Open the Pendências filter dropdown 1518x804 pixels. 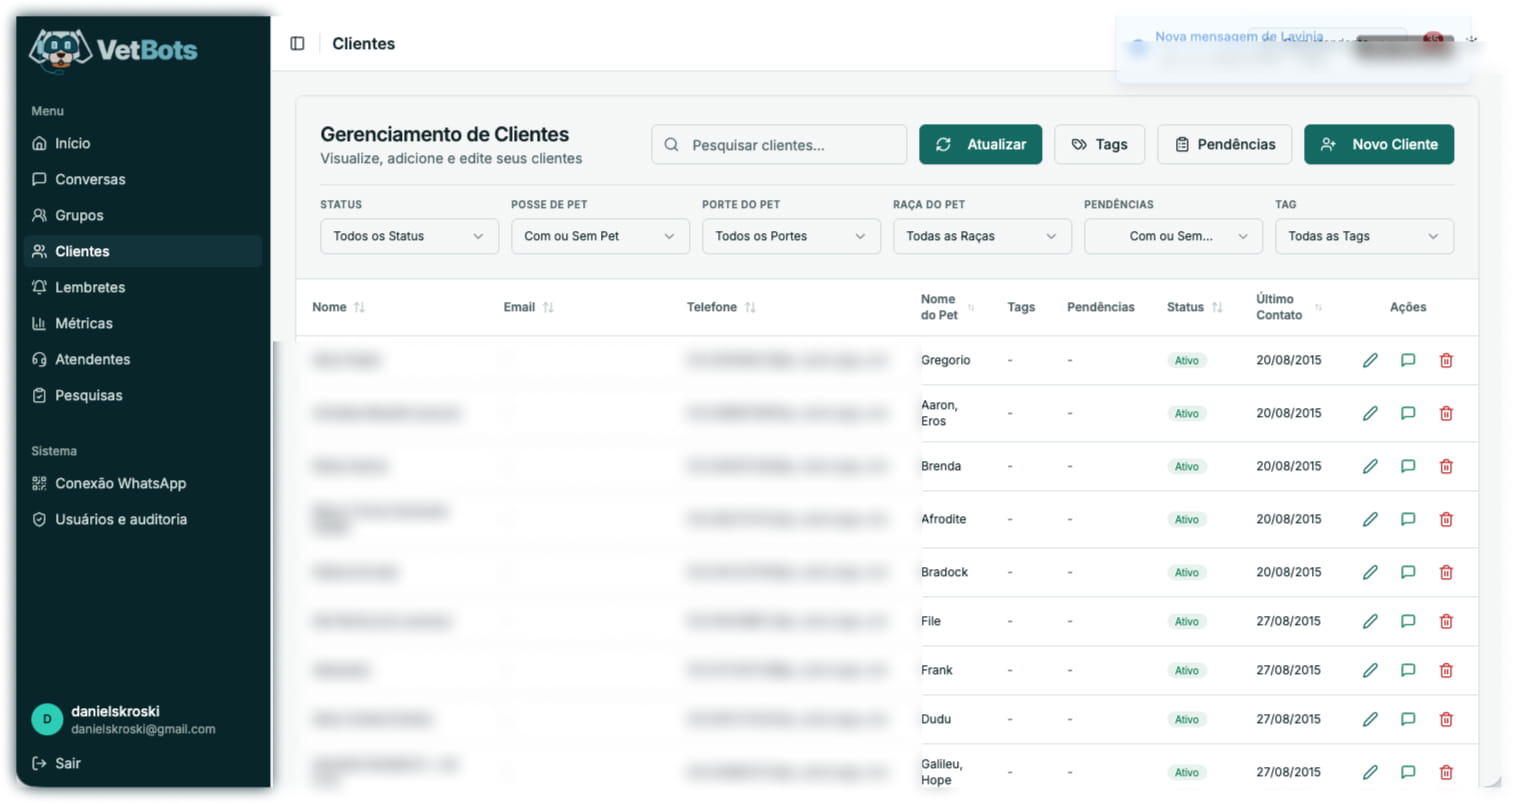pyautogui.click(x=1173, y=236)
